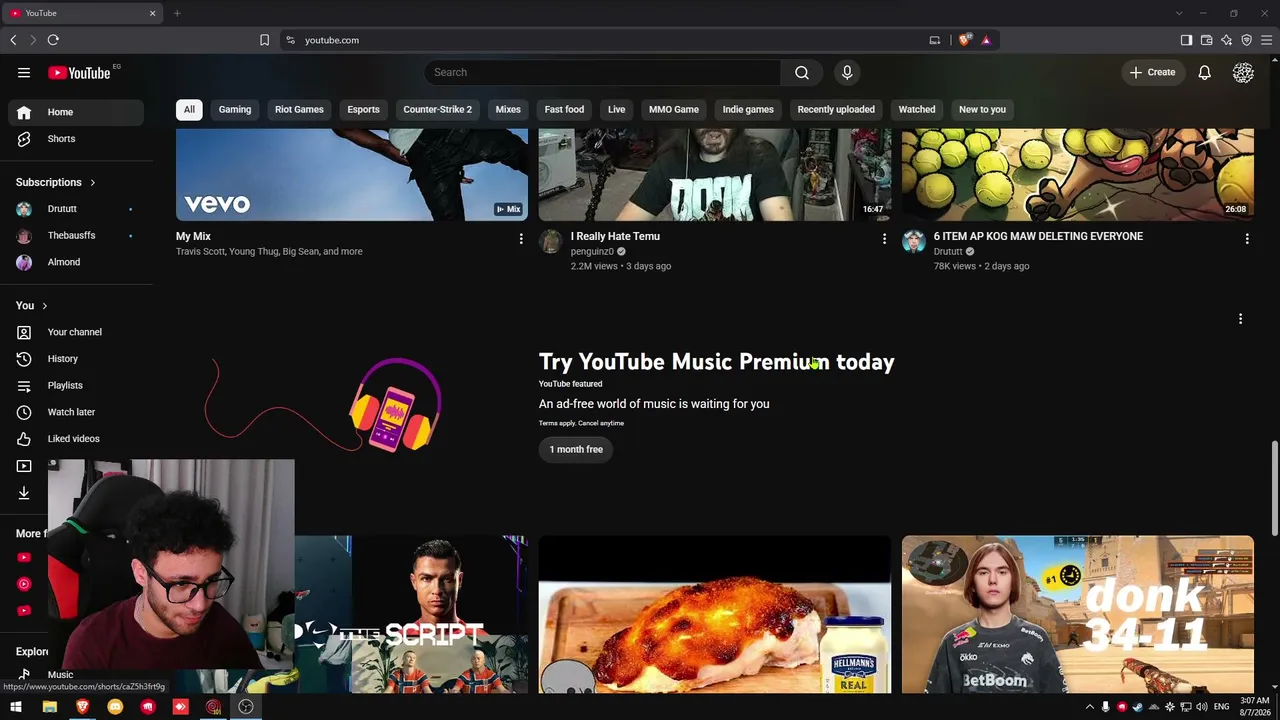Viewport: 1280px width, 720px height.
Task: Open the Brave Rewards triangle icon
Action: coord(986,40)
